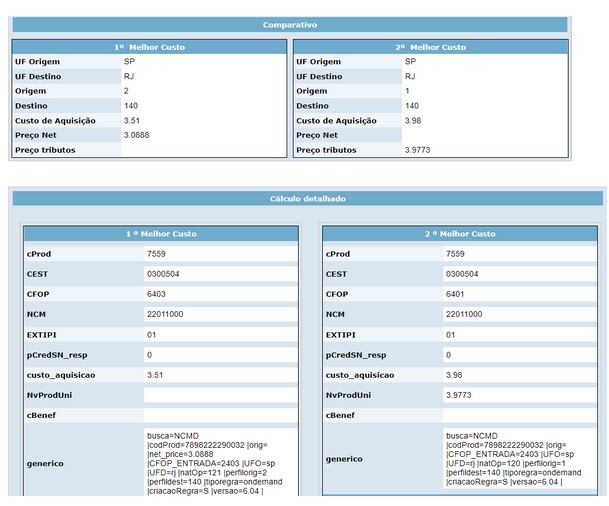Select the 1º Melhor Custo header in Comparativo

click(x=150, y=47)
